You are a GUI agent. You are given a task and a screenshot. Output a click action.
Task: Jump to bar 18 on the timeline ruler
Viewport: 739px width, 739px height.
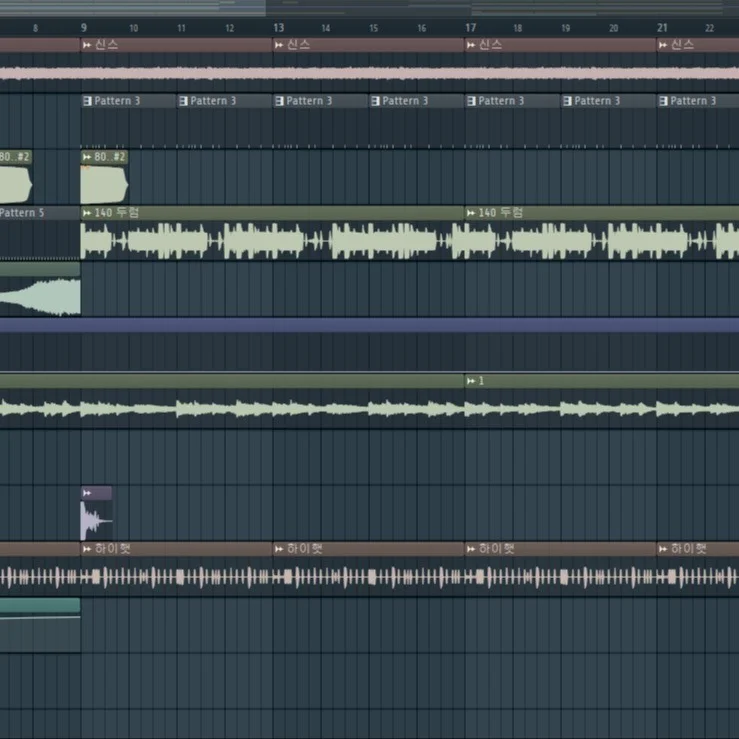point(517,28)
